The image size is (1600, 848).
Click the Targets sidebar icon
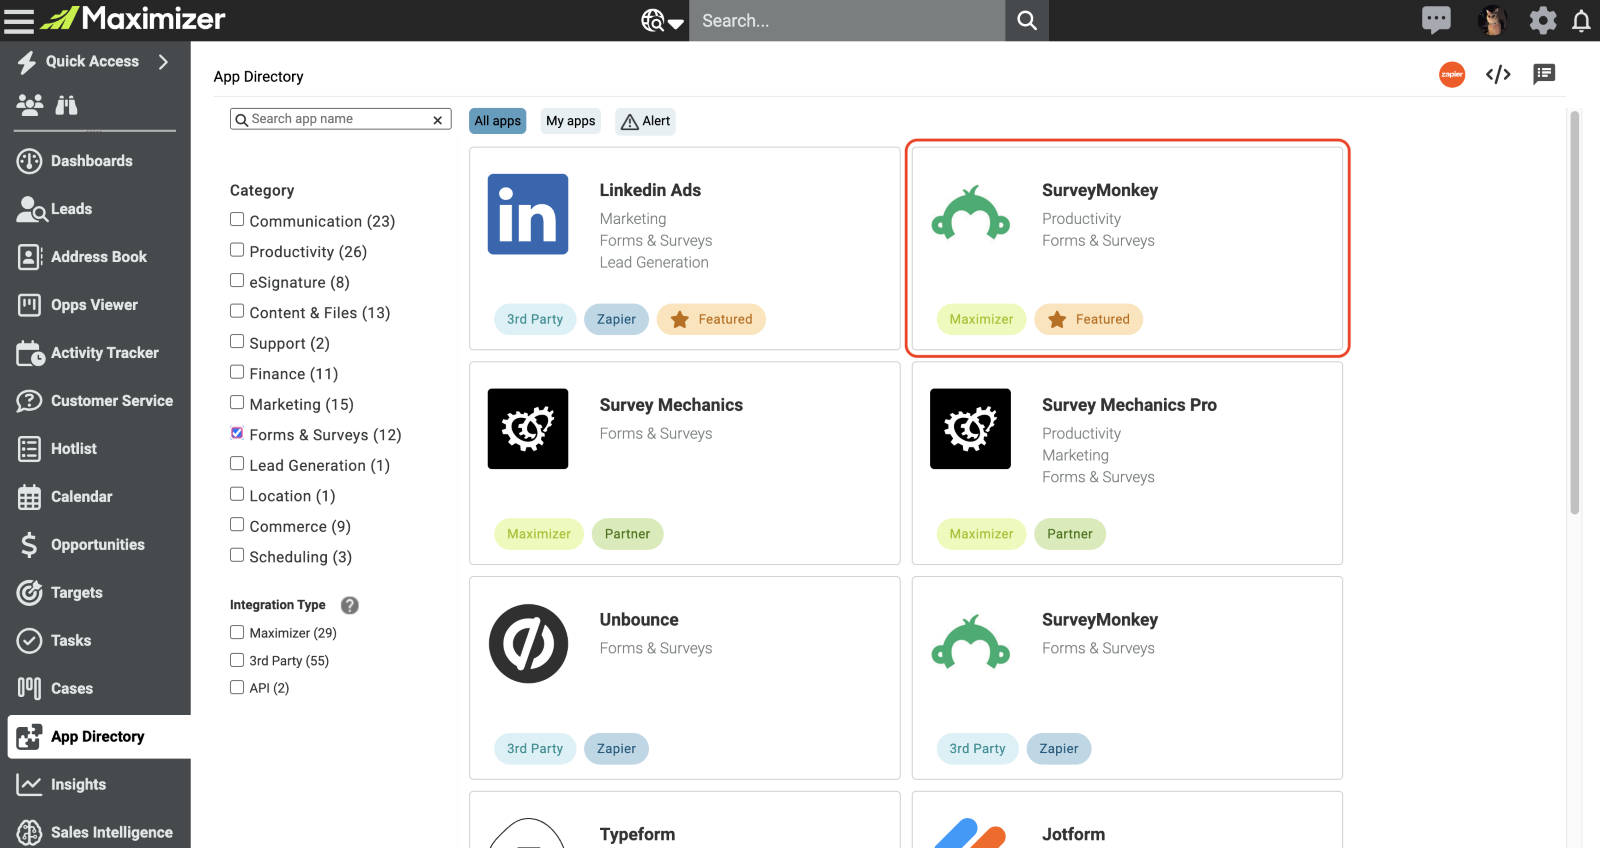(x=29, y=593)
